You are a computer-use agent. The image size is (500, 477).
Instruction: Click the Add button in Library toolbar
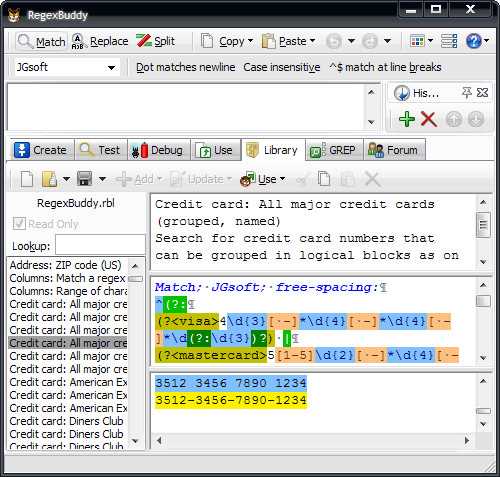(139, 179)
